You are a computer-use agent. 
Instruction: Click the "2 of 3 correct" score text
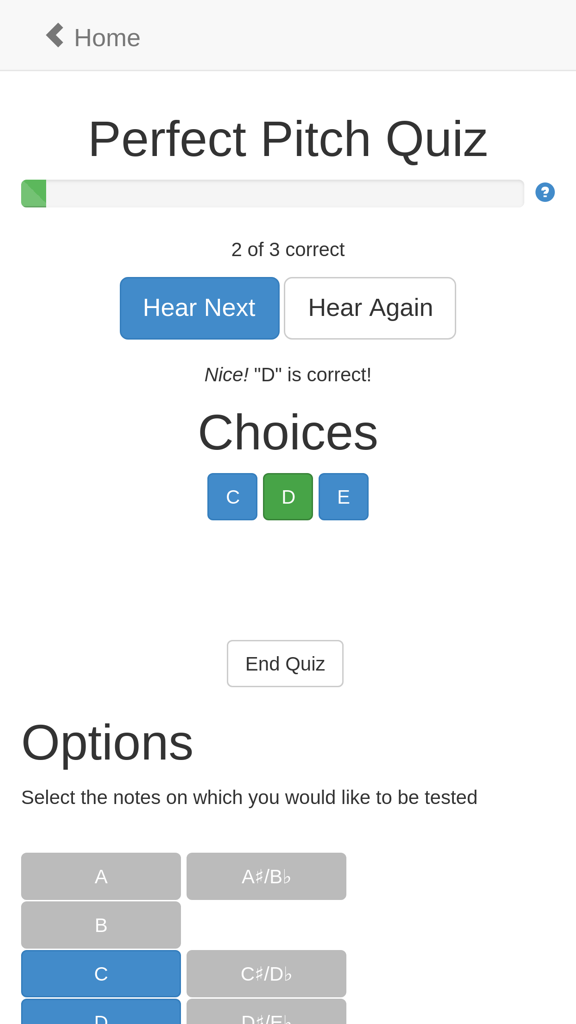[x=288, y=249]
